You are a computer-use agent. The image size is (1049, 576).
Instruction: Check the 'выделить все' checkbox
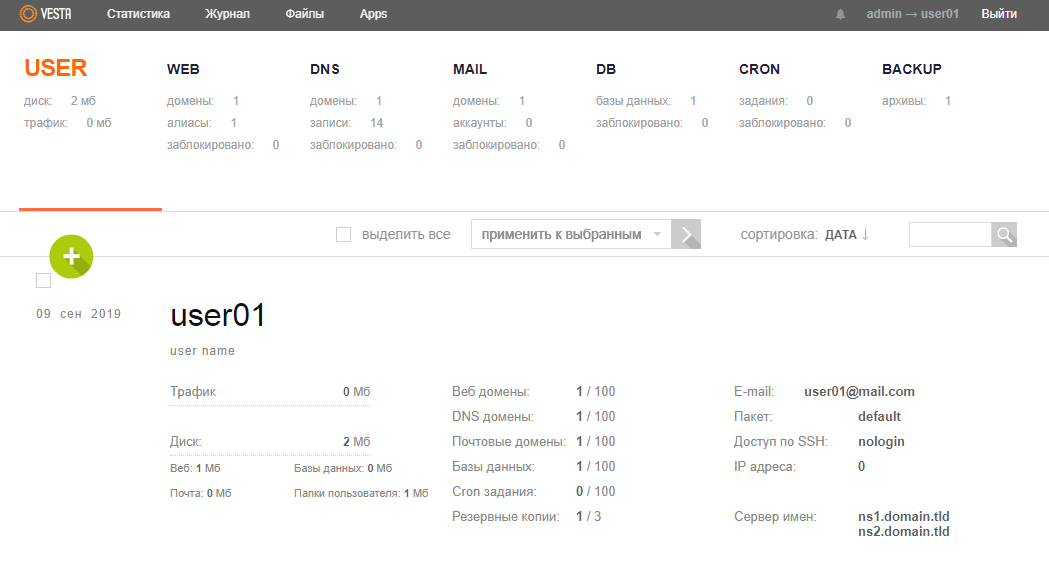[x=344, y=235]
